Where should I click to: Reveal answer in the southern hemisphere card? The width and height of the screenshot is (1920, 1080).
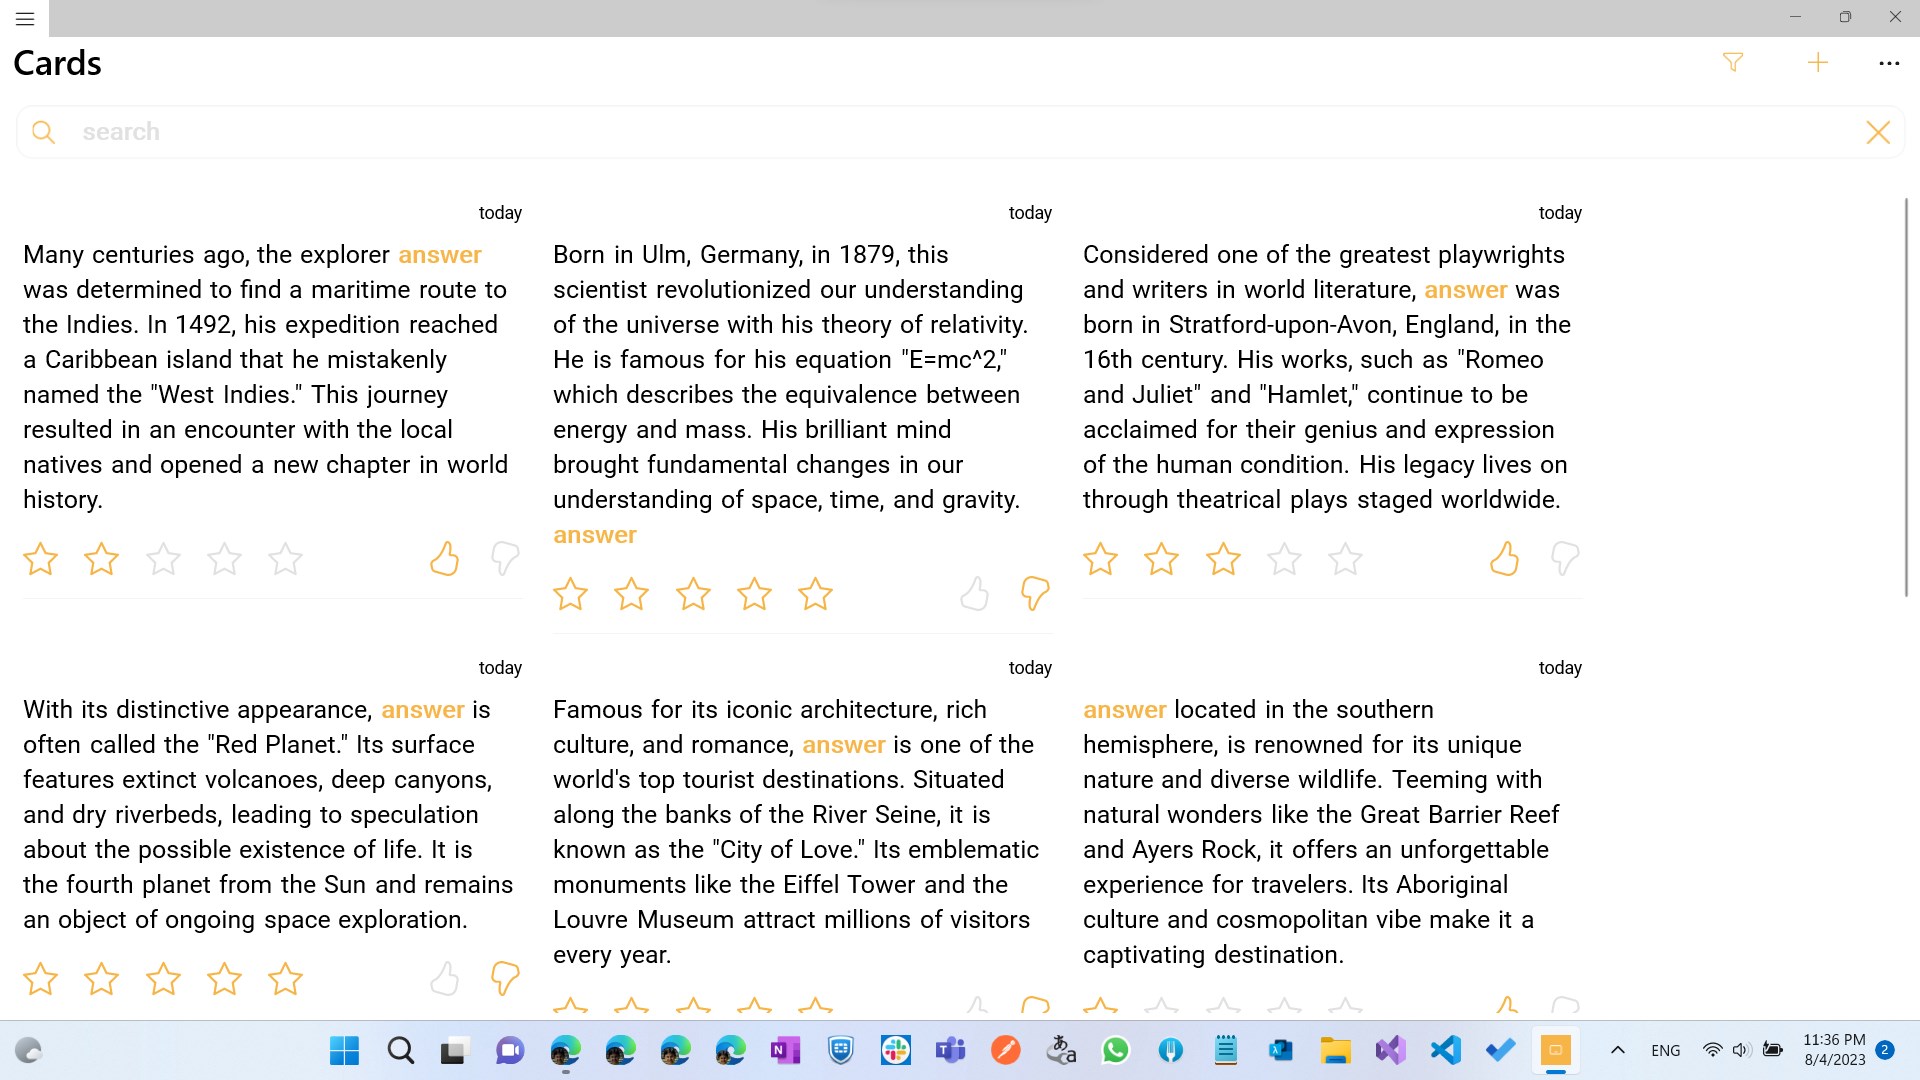[x=1124, y=710]
